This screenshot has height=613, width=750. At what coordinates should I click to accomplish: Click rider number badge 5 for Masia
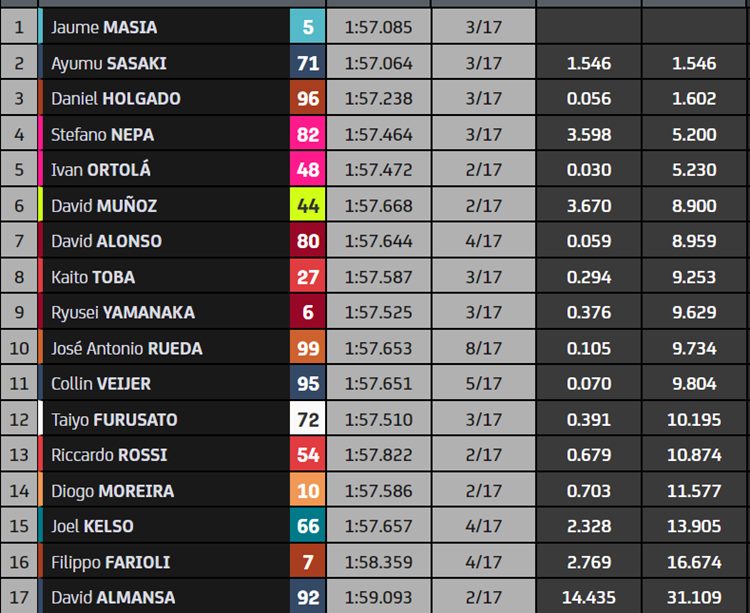point(307,27)
